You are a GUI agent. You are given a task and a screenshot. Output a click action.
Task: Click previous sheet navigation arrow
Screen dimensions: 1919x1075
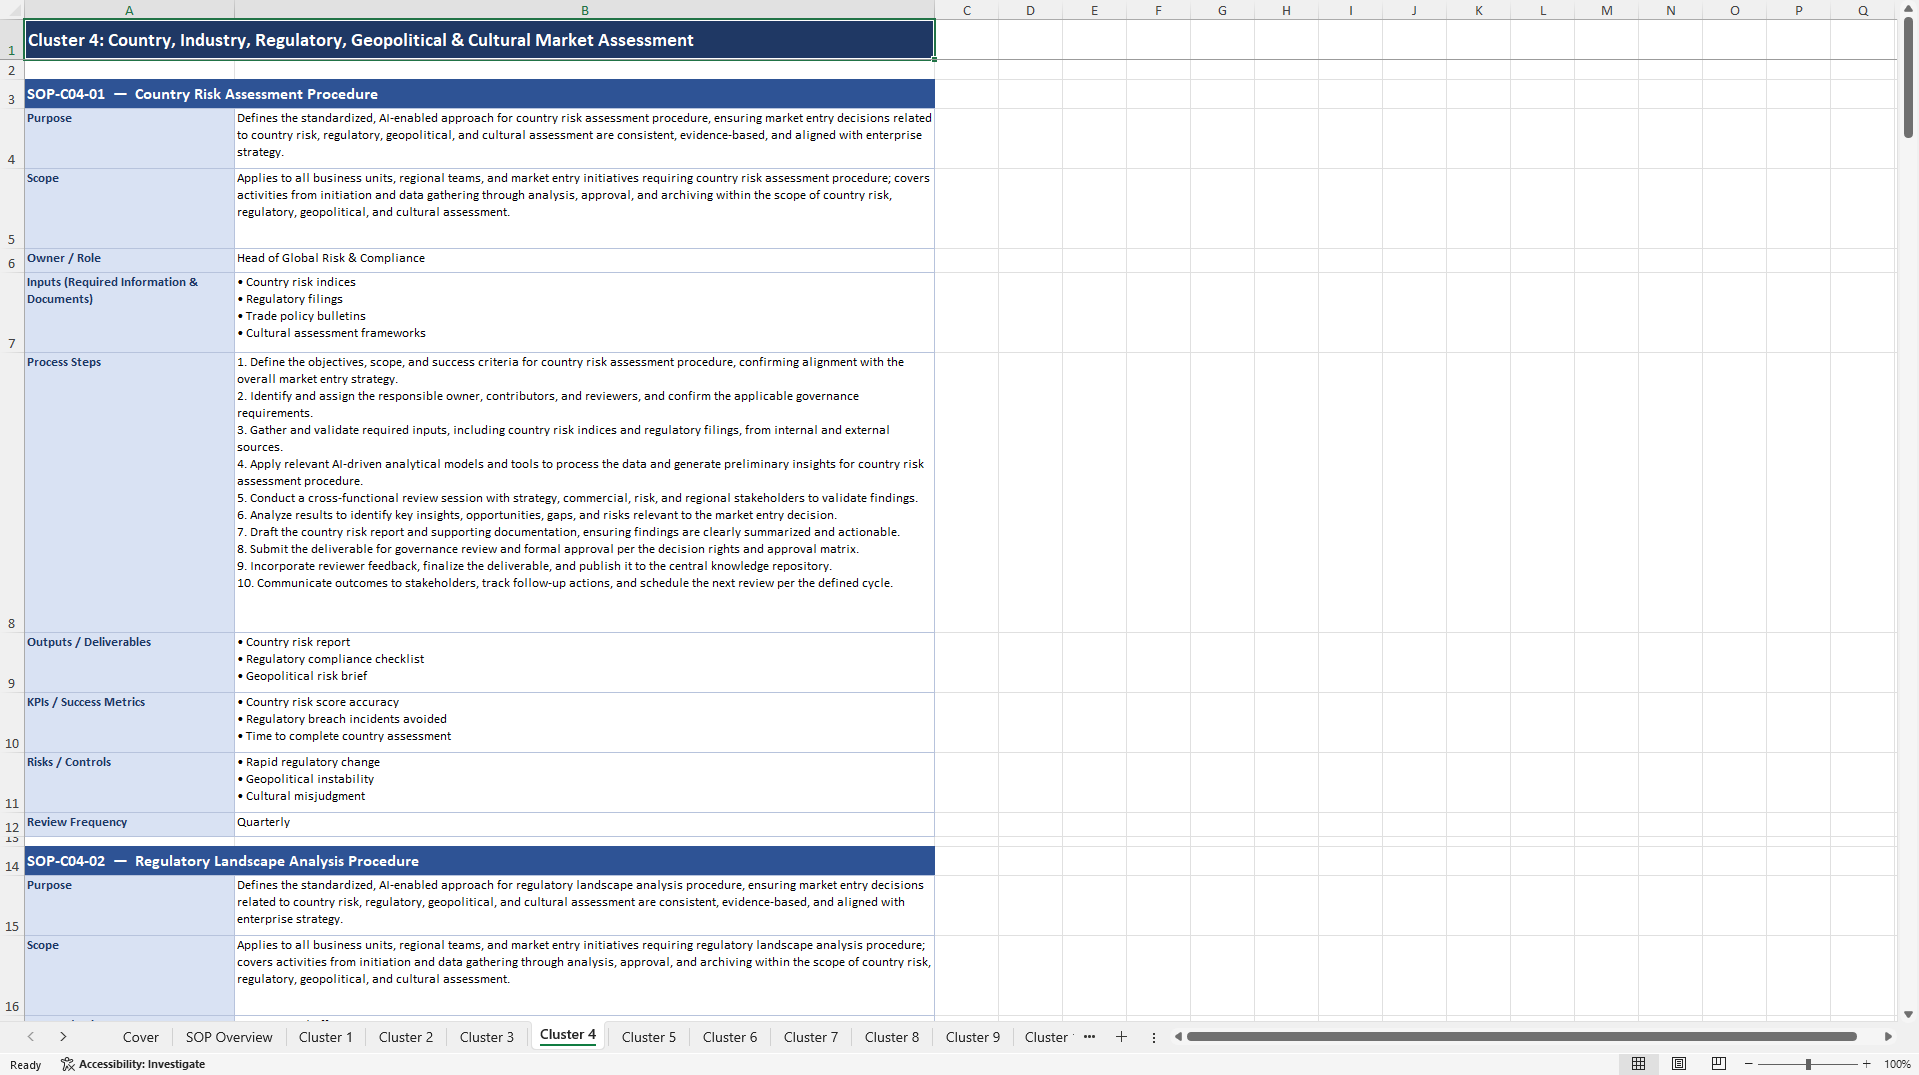tap(31, 1037)
